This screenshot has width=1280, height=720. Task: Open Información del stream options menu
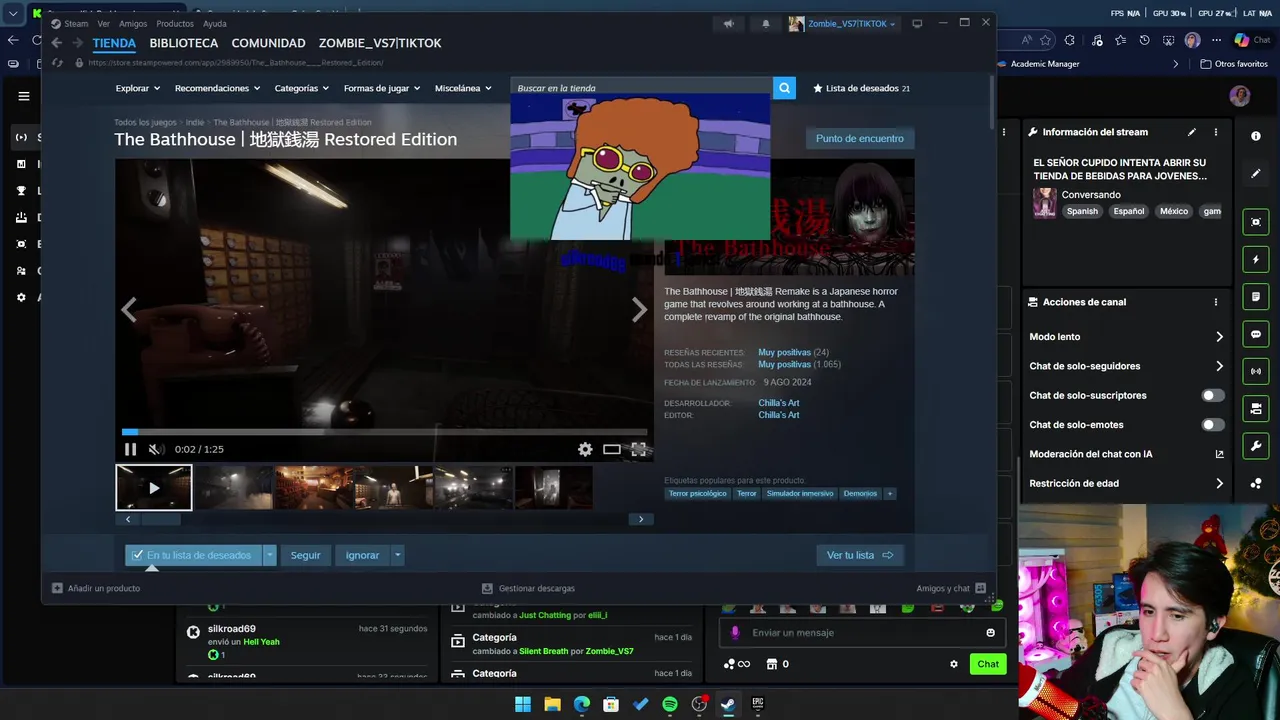[x=1216, y=132]
